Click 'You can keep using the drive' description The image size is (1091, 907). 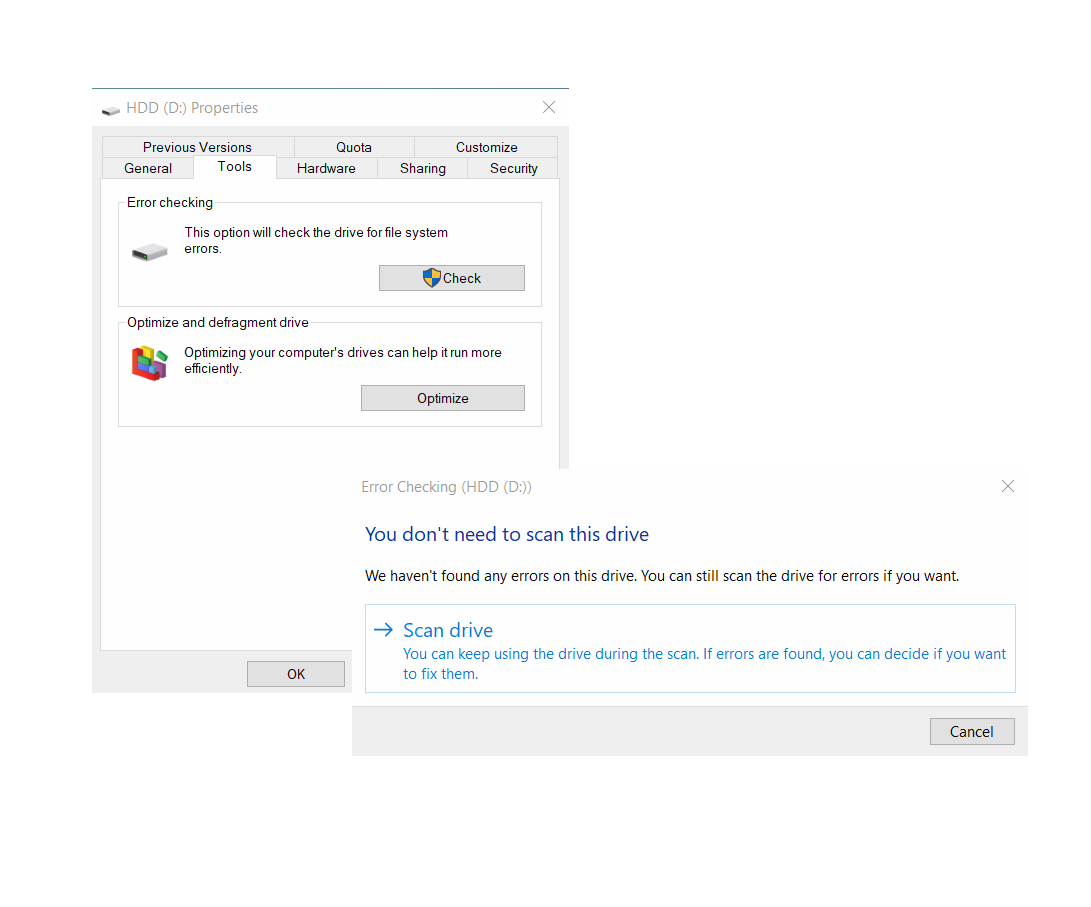pyautogui.click(x=704, y=664)
